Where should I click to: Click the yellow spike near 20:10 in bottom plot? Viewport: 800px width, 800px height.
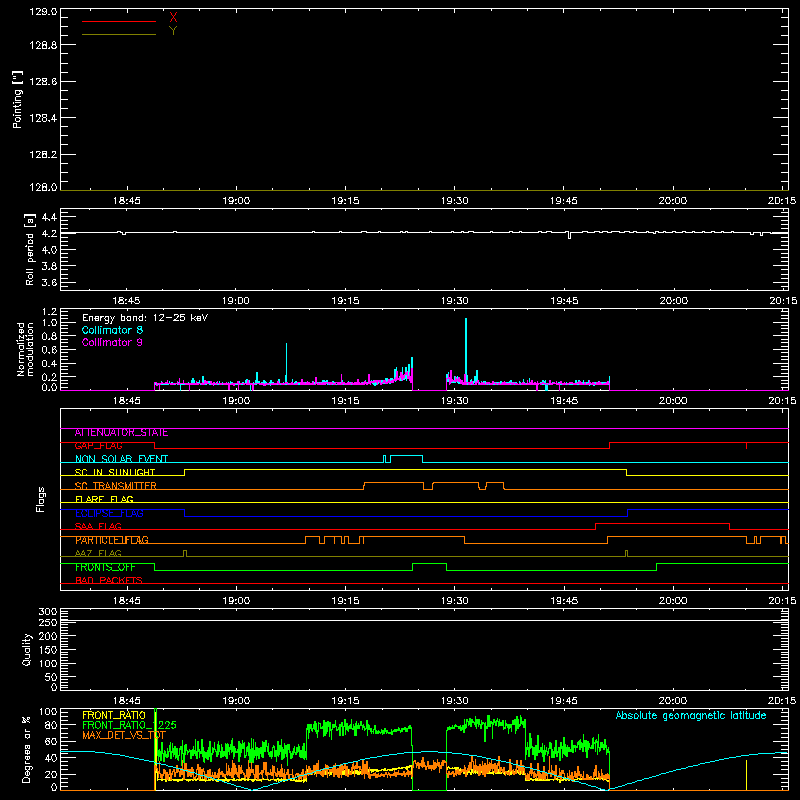coord(746,775)
